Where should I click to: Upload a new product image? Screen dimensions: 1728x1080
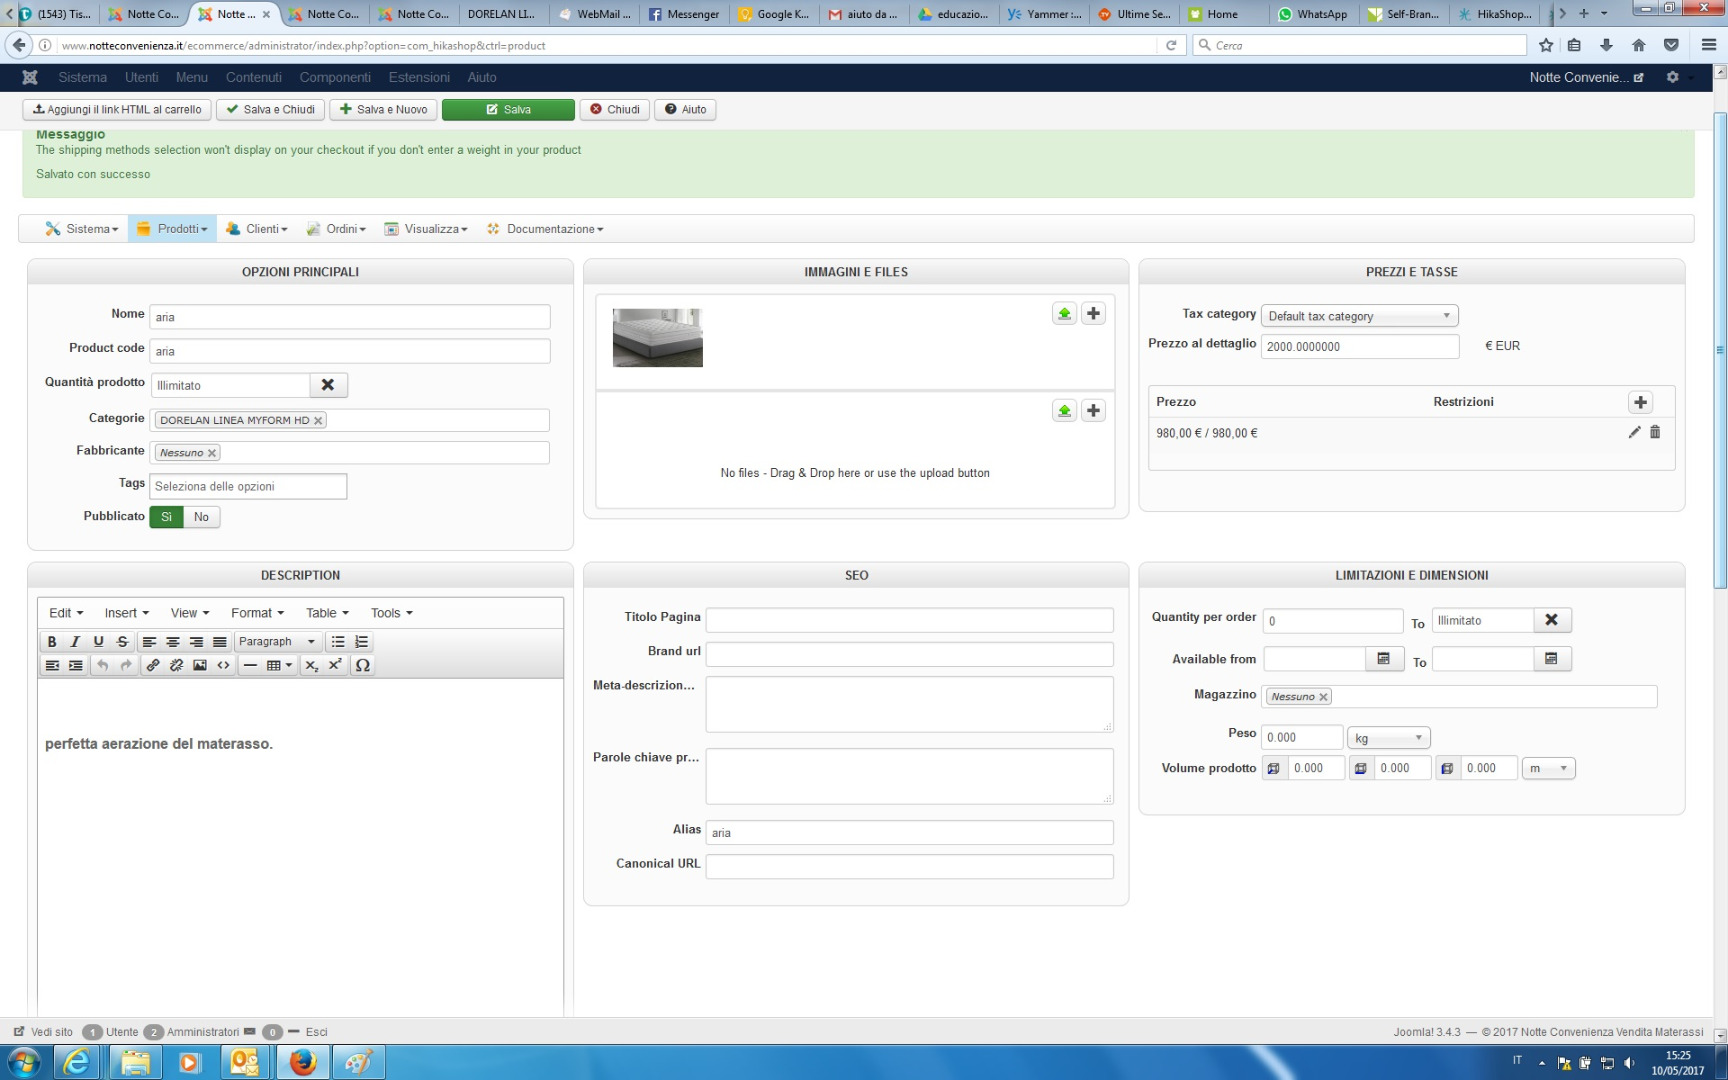1064,314
